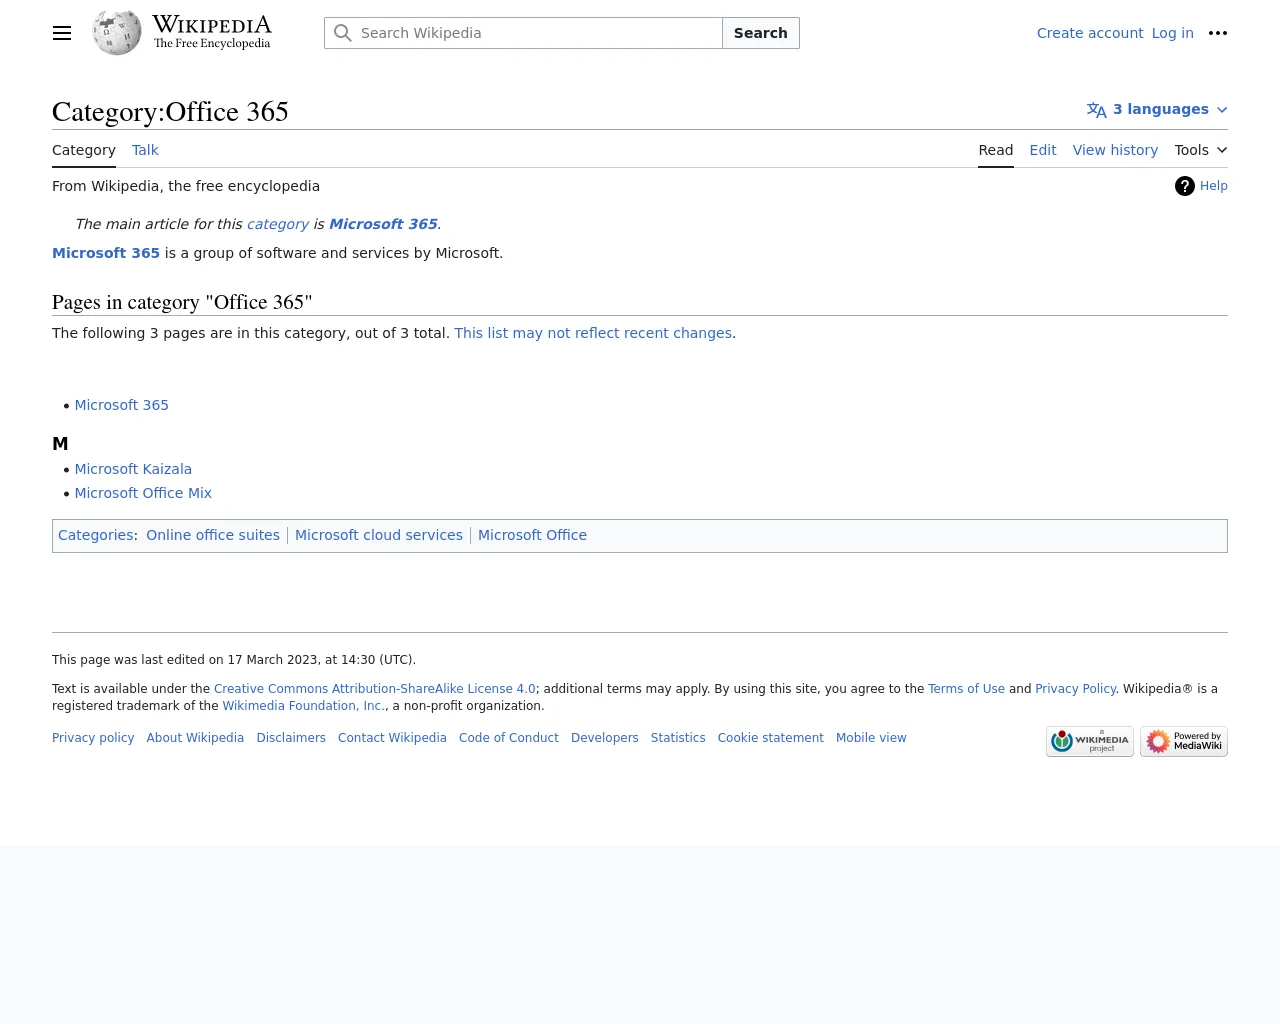Focus the Search Wikipedia input field
Image resolution: width=1280 pixels, height=1024 pixels.
[538, 33]
